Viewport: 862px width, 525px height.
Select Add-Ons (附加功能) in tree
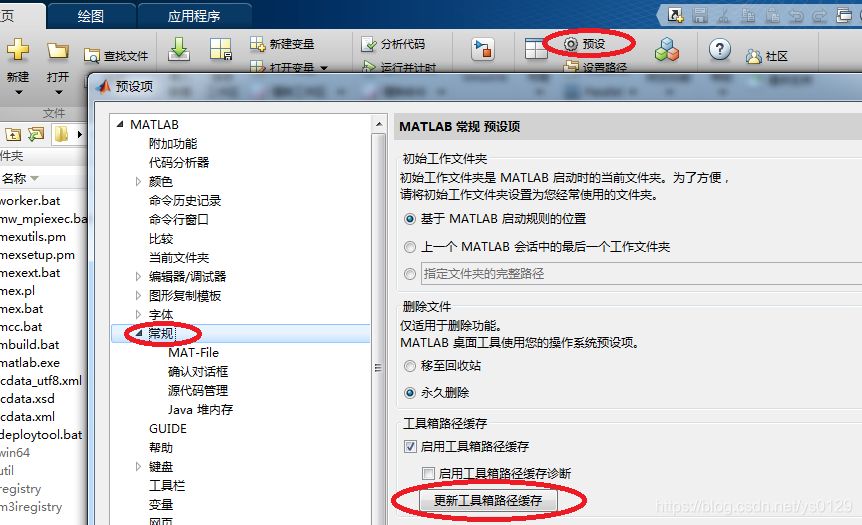click(x=173, y=144)
